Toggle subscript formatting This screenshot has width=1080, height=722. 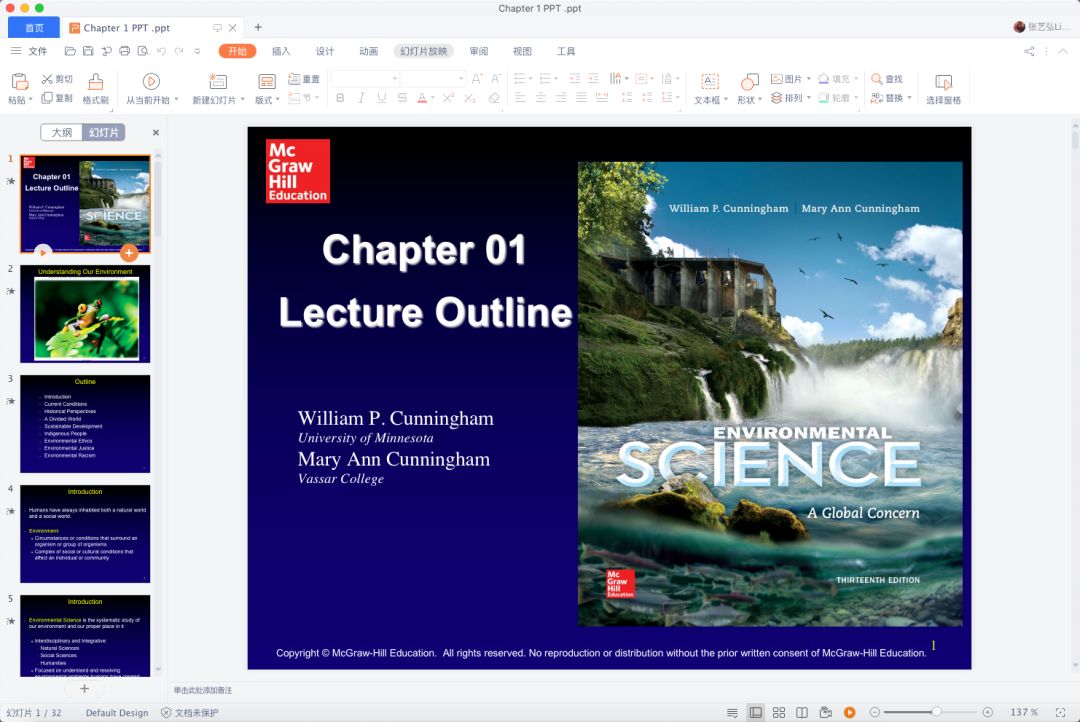pos(470,98)
